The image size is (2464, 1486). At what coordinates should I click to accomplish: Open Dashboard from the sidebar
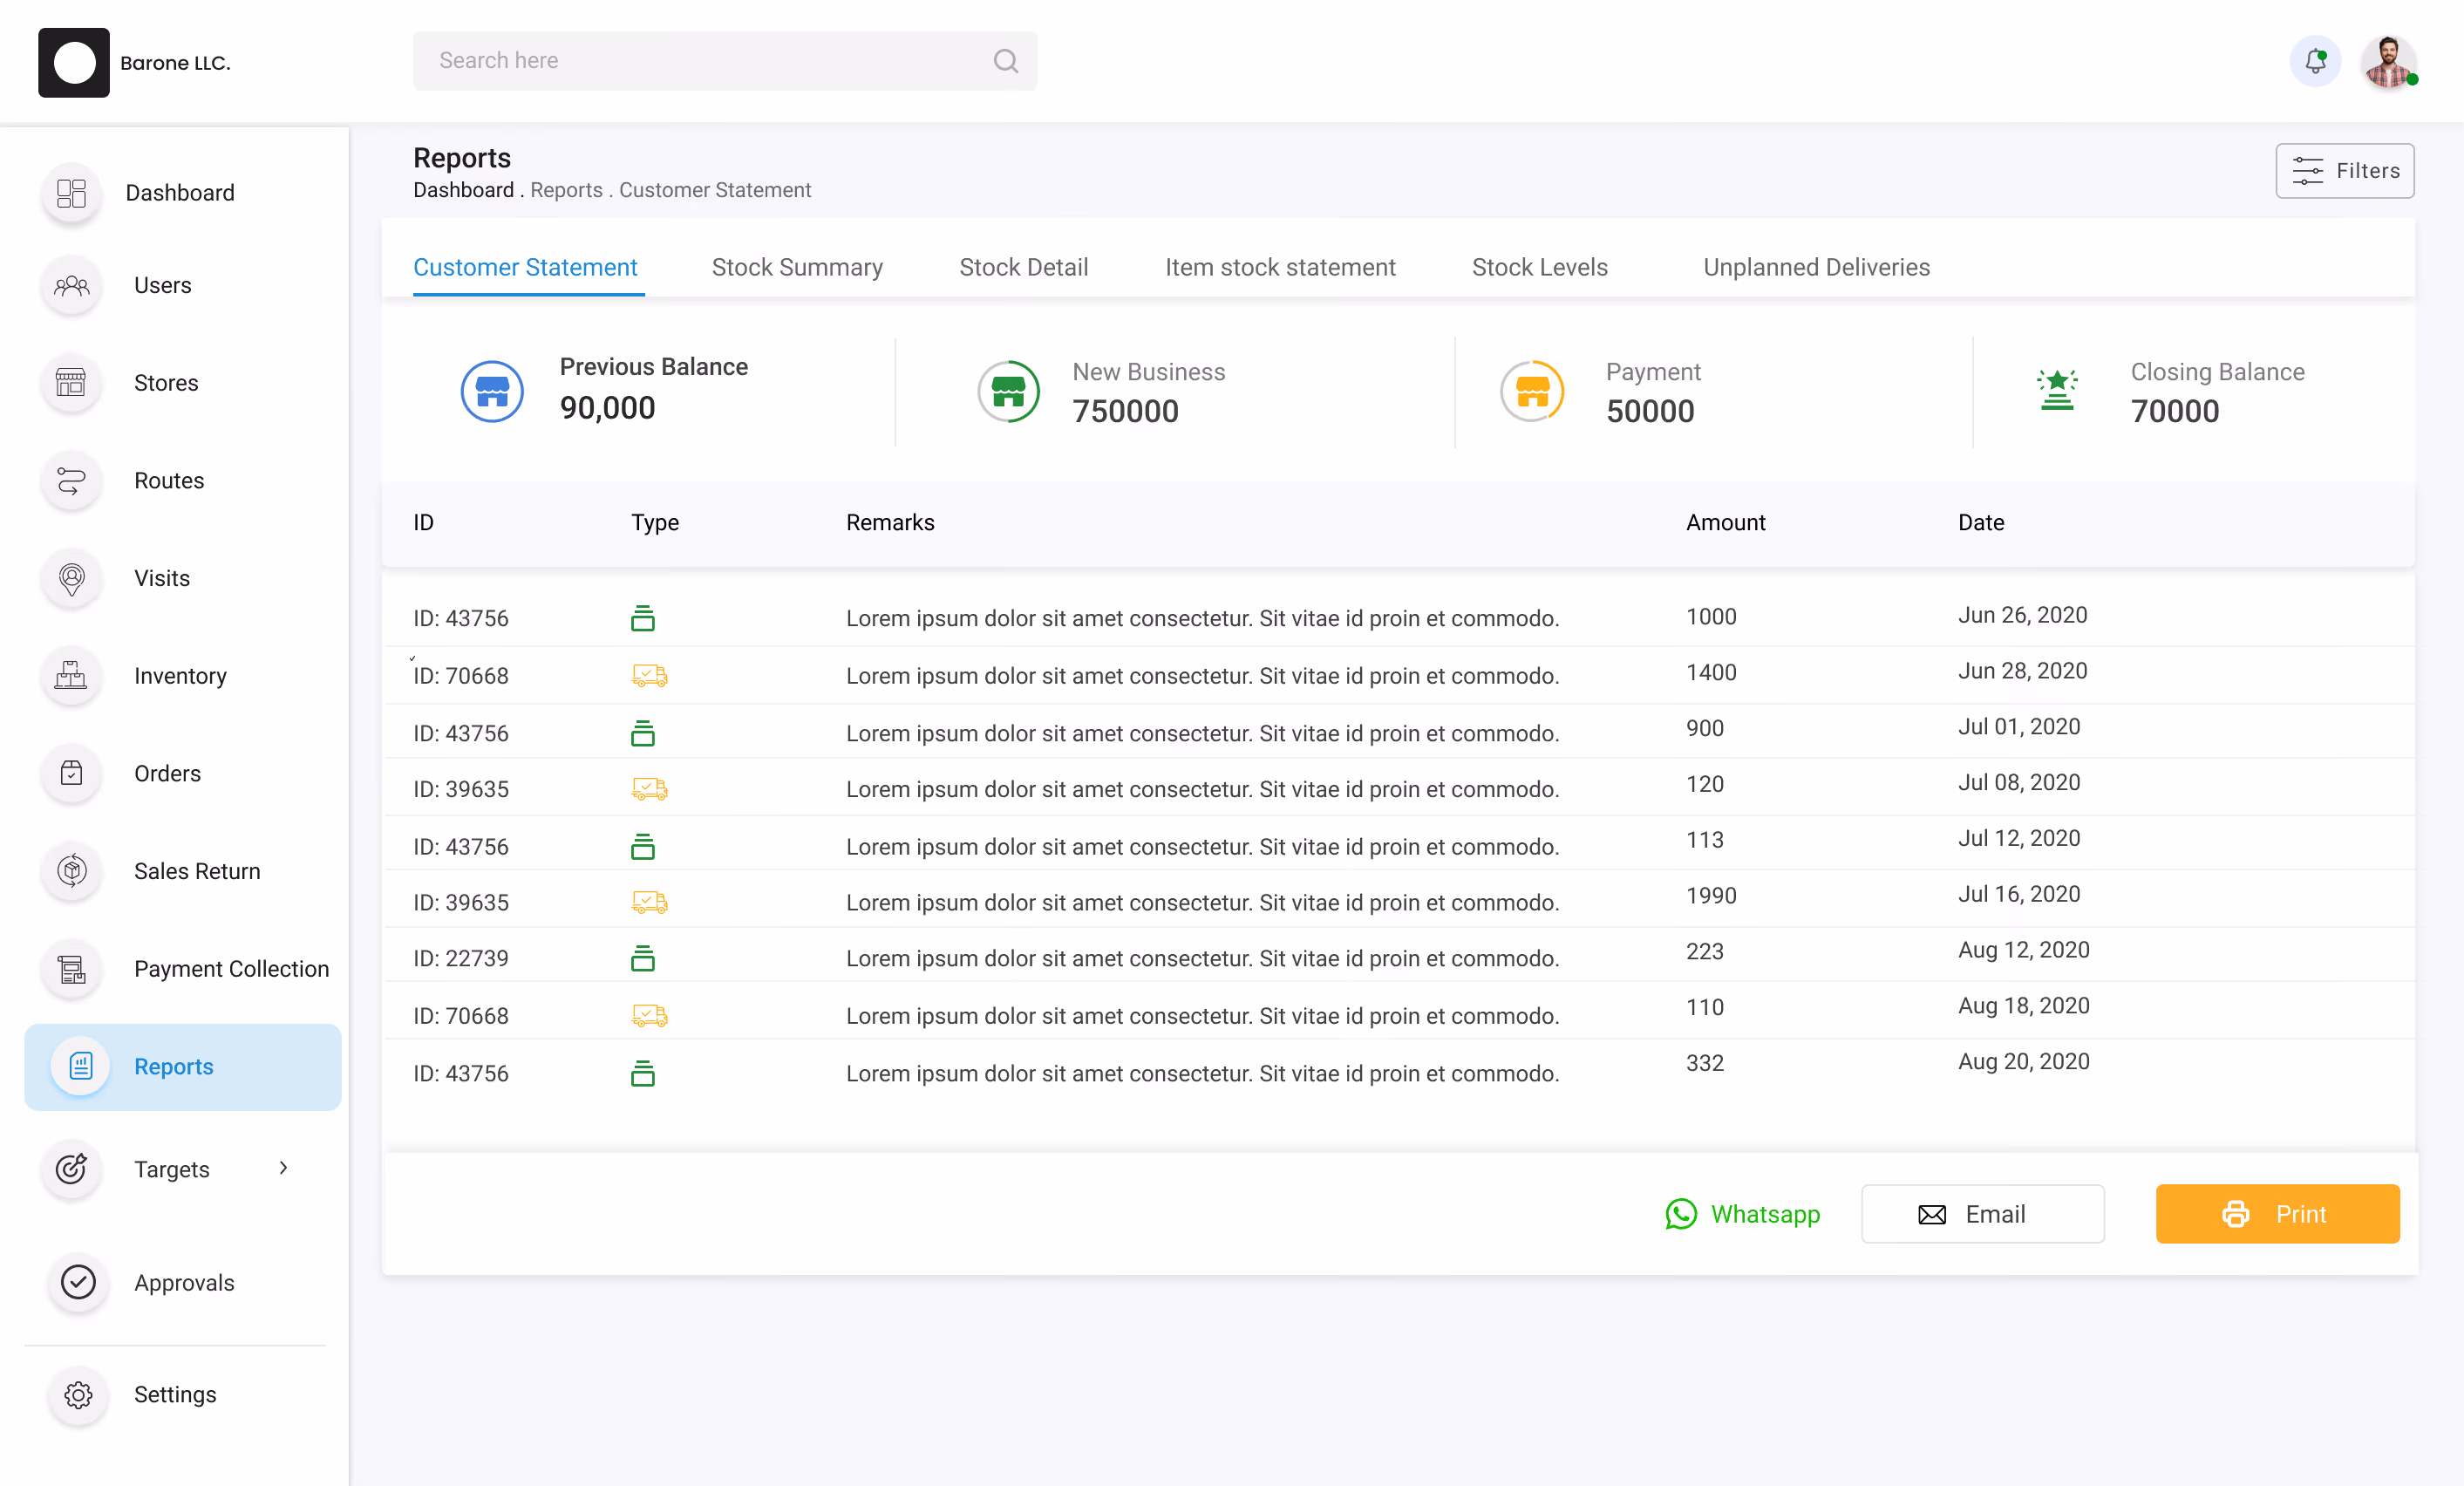pos(180,193)
